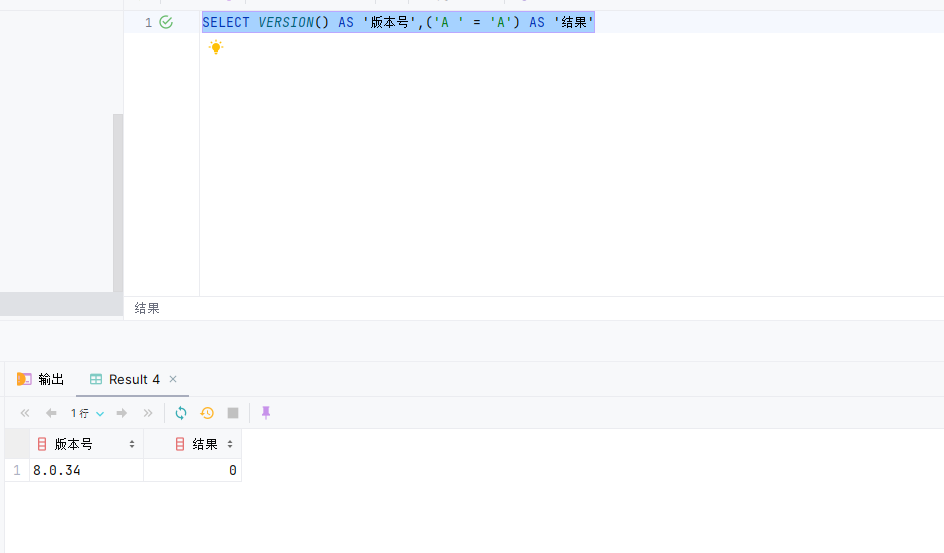944x553 pixels.
Task: Click the stop execution square icon
Action: tap(233, 413)
